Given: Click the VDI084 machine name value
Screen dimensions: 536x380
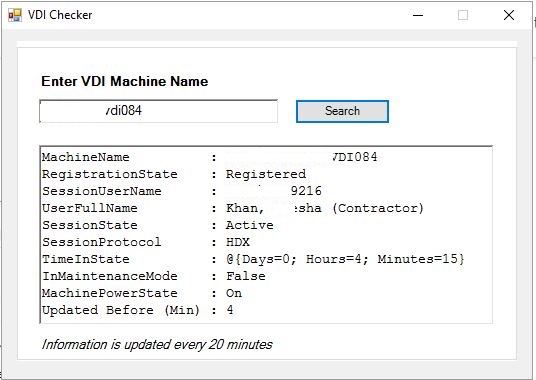Looking at the screenshot, I should coord(354,157).
